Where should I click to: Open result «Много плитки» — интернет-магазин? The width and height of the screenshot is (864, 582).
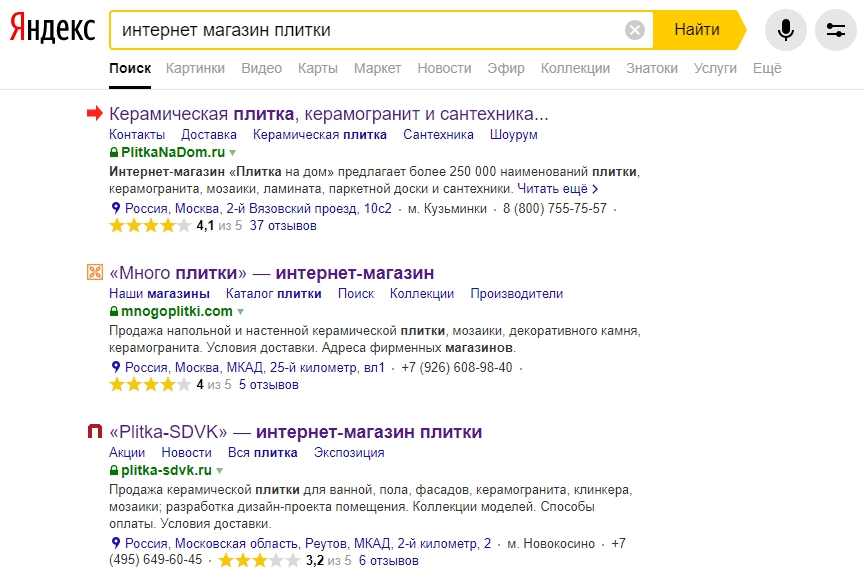coord(271,273)
